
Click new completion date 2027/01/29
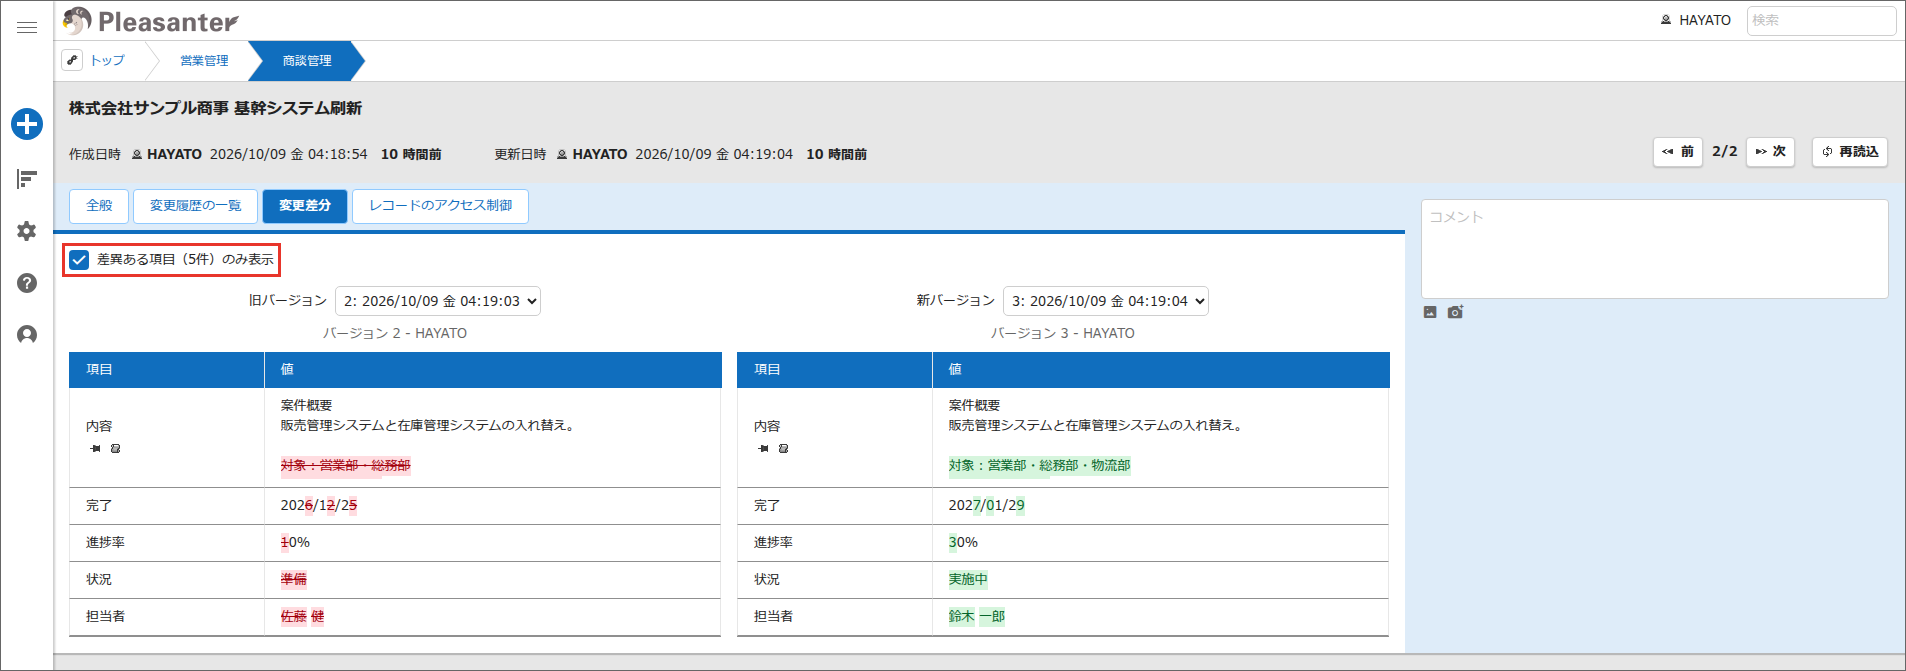[x=987, y=505]
